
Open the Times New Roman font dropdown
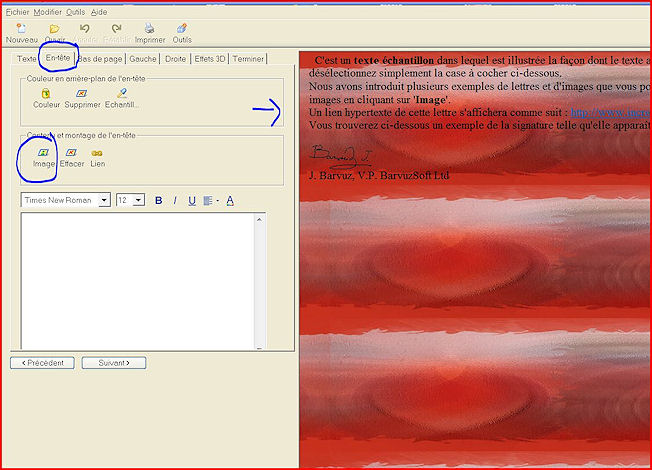(x=104, y=200)
